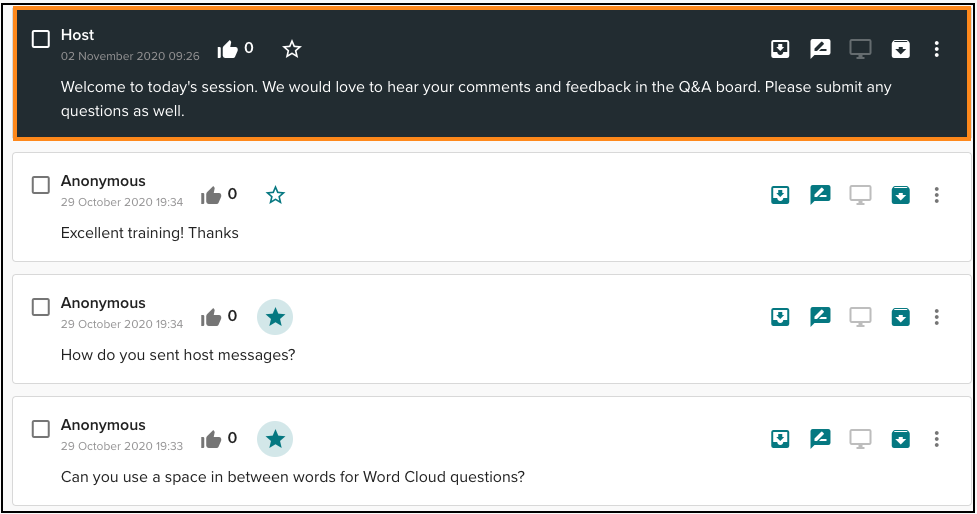Click the download-arrow icon on Host message
Image resolution: width=977 pixels, height=514 pixels.
780,49
